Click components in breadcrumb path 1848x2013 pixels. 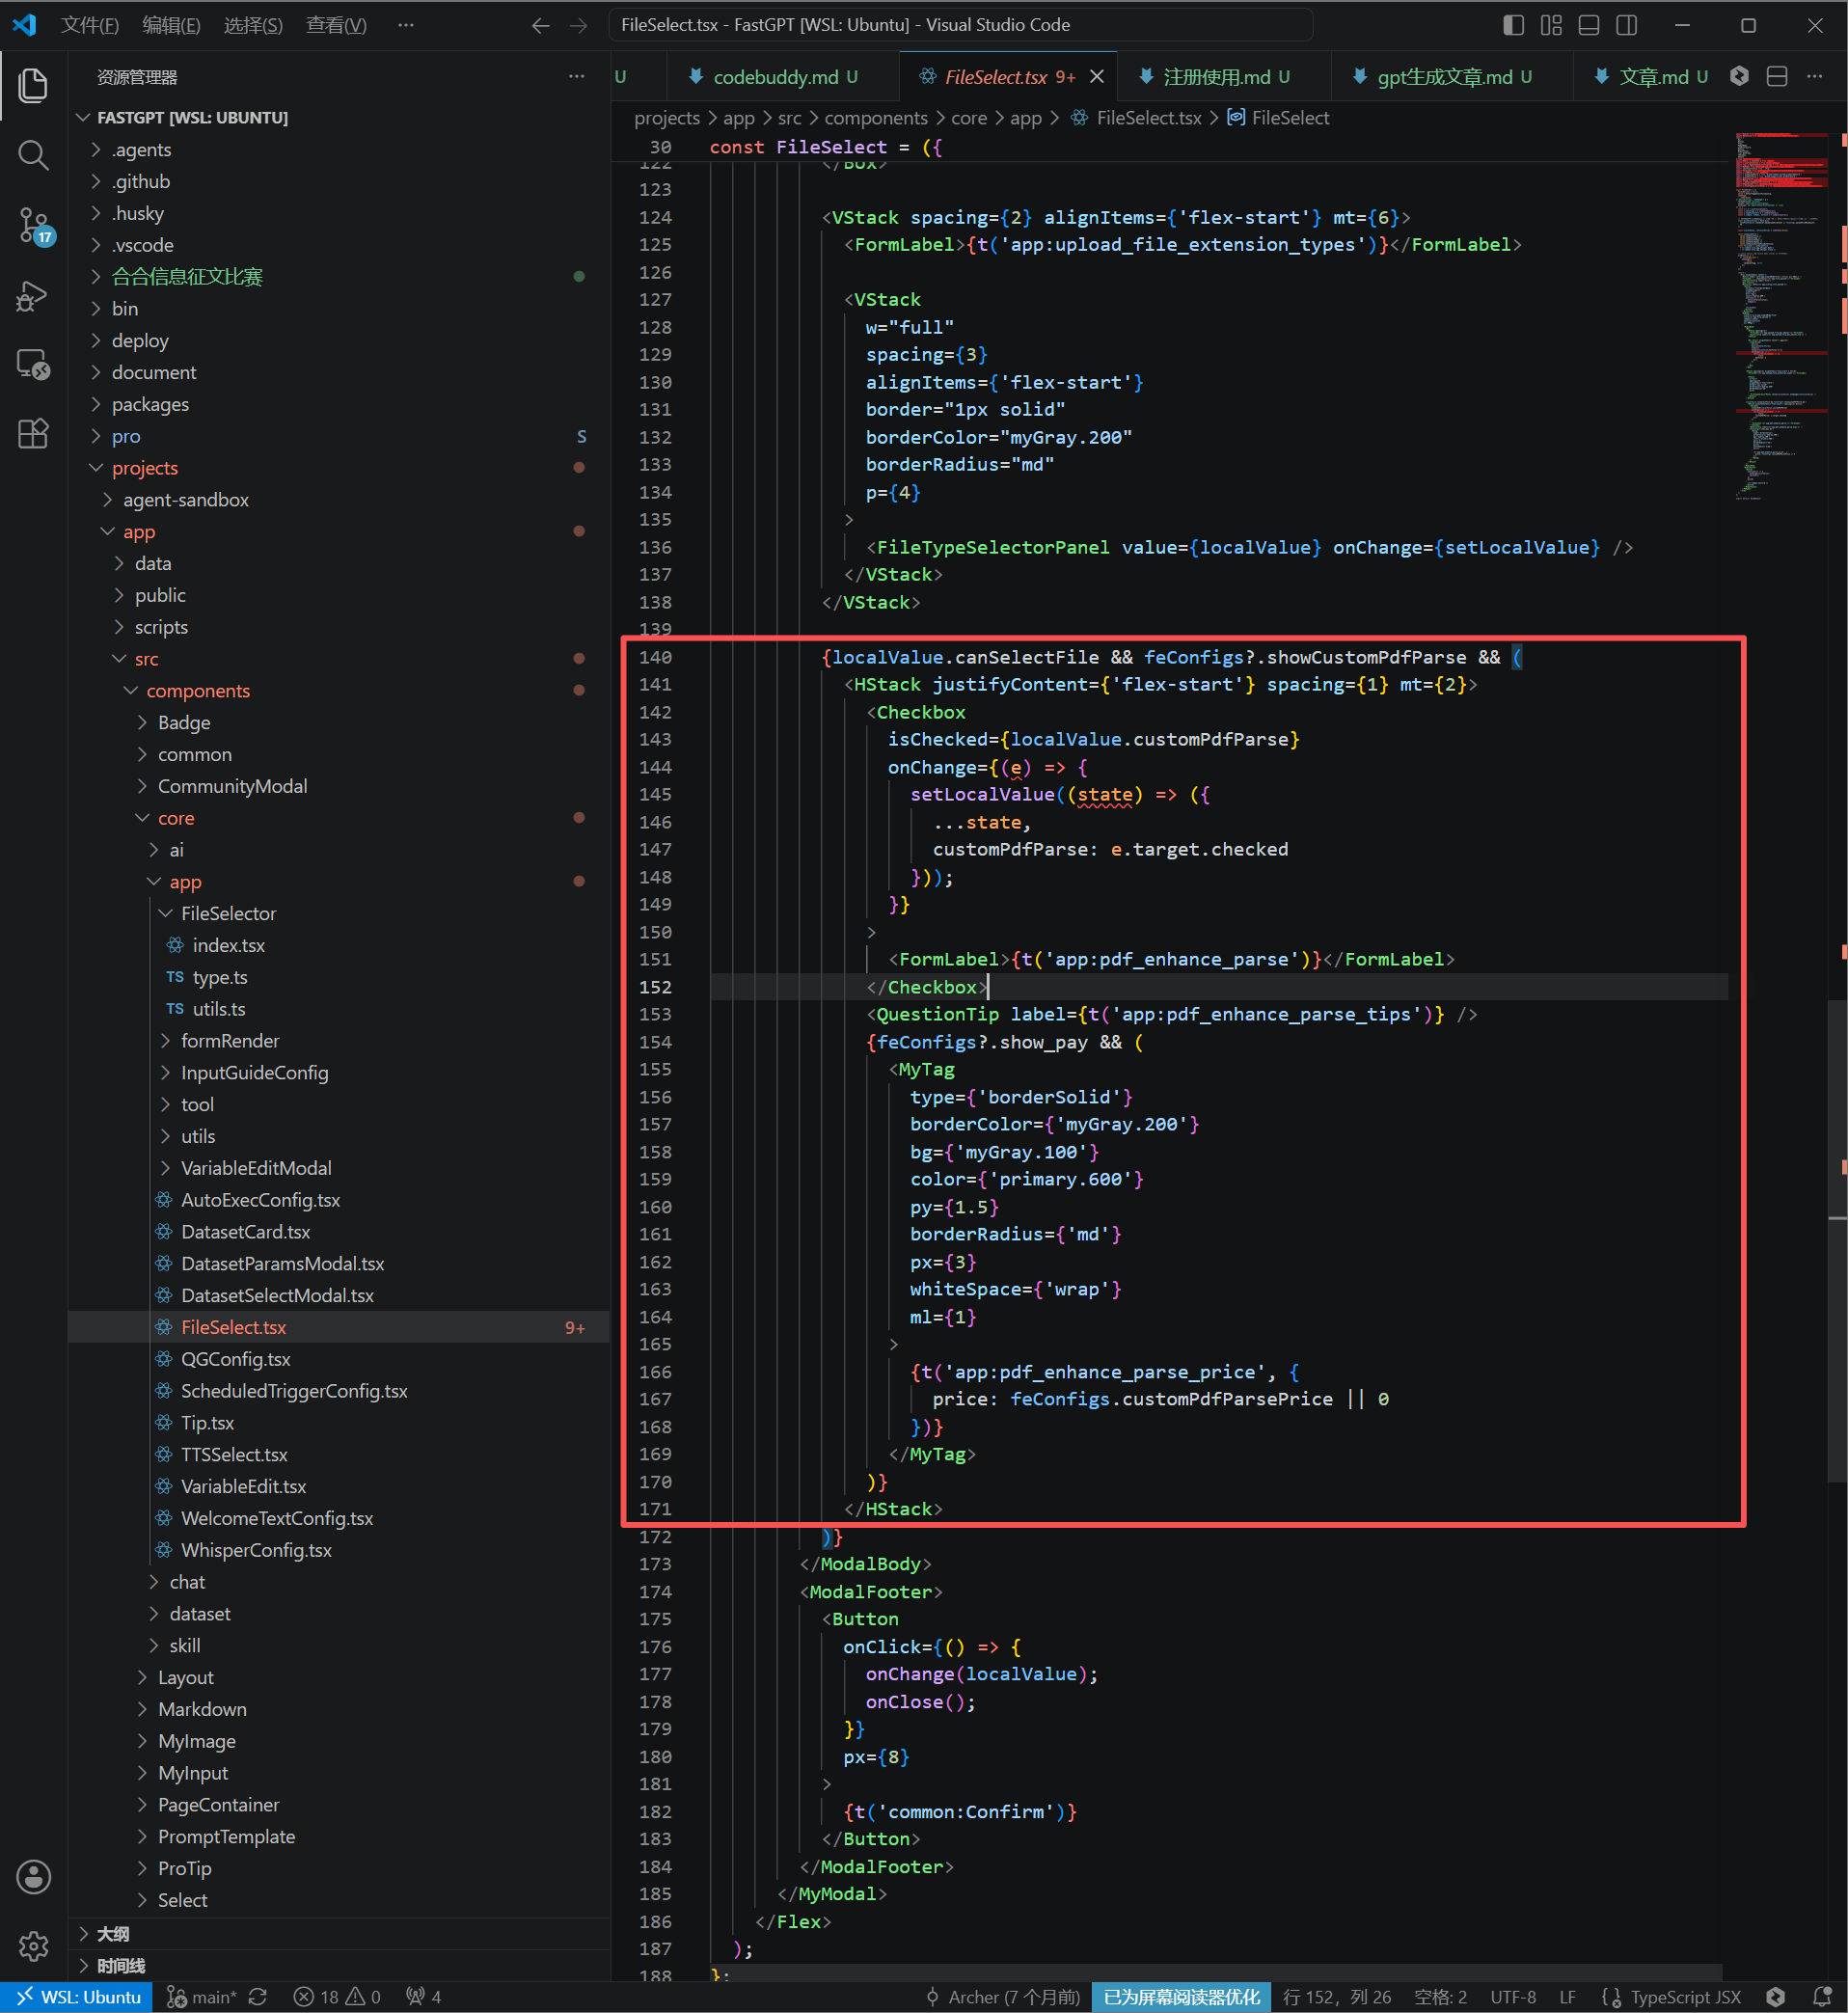876,118
